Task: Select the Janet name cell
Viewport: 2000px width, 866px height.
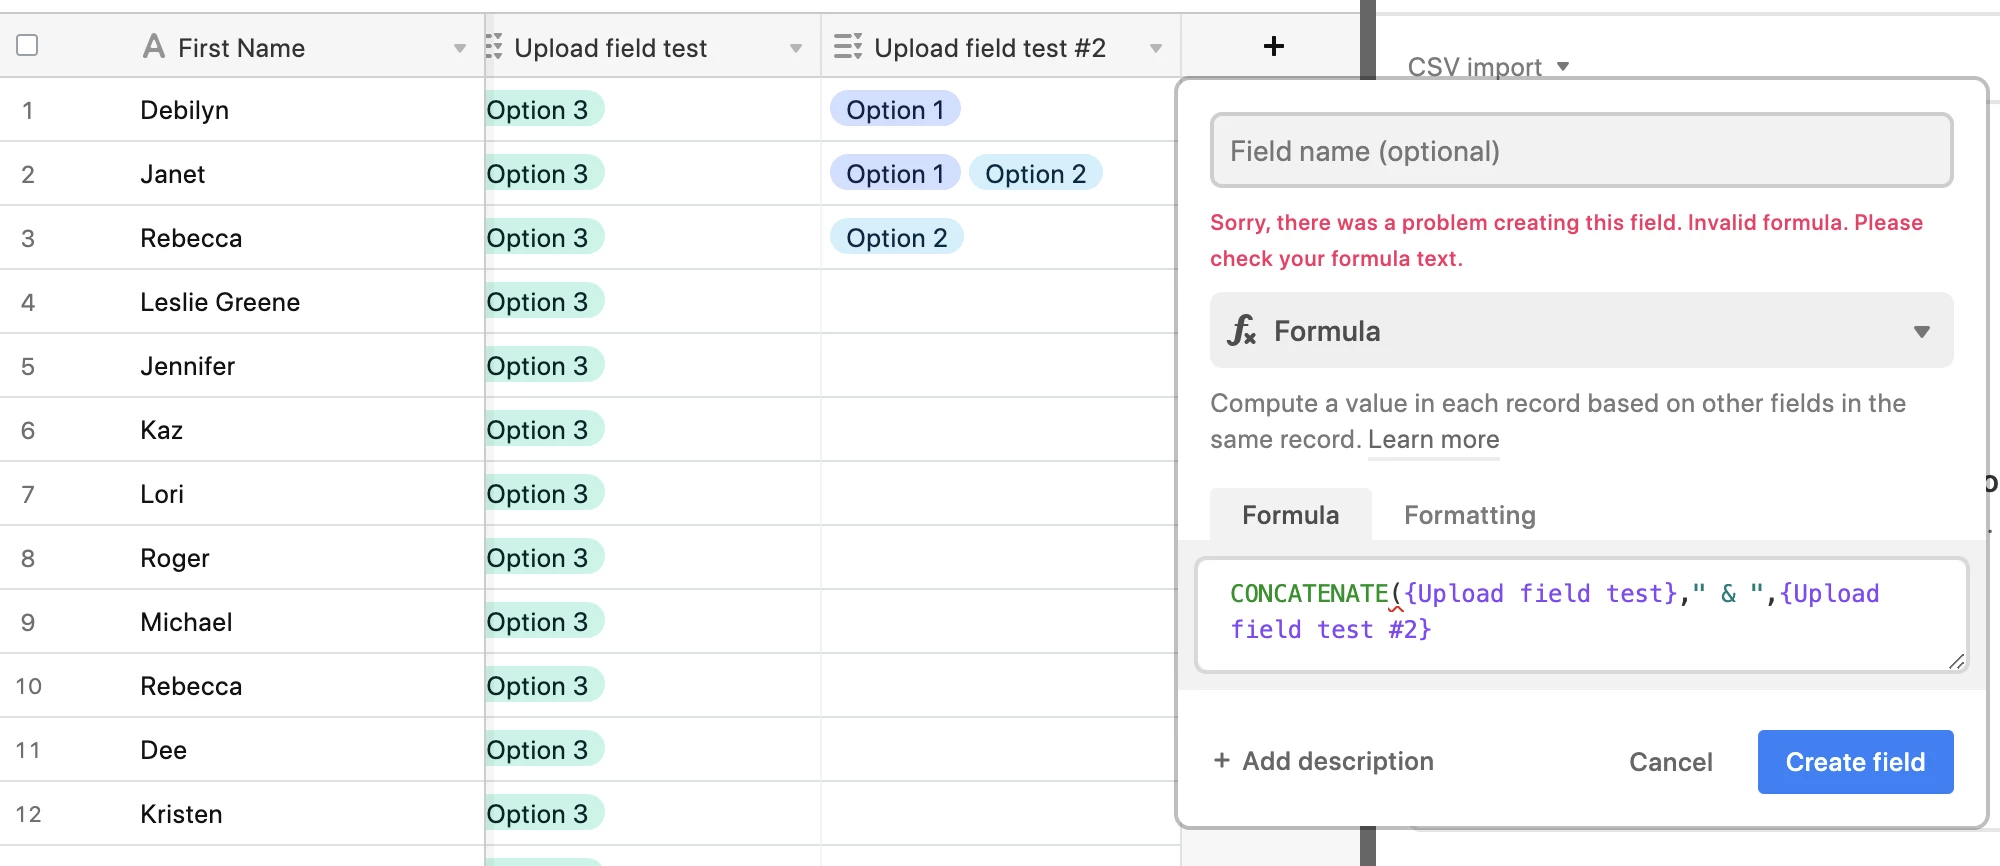Action: pyautogui.click(x=172, y=174)
